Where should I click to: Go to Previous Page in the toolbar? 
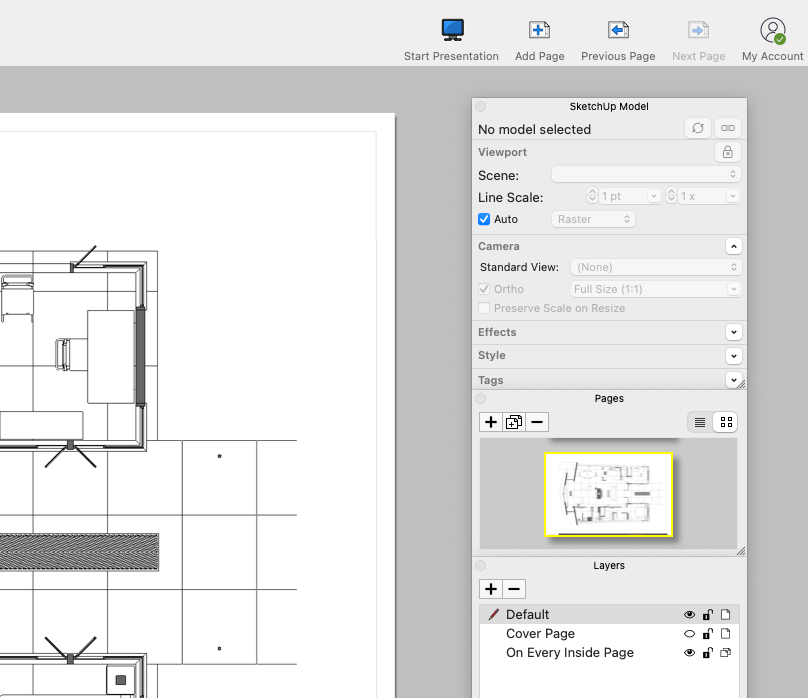click(618, 30)
